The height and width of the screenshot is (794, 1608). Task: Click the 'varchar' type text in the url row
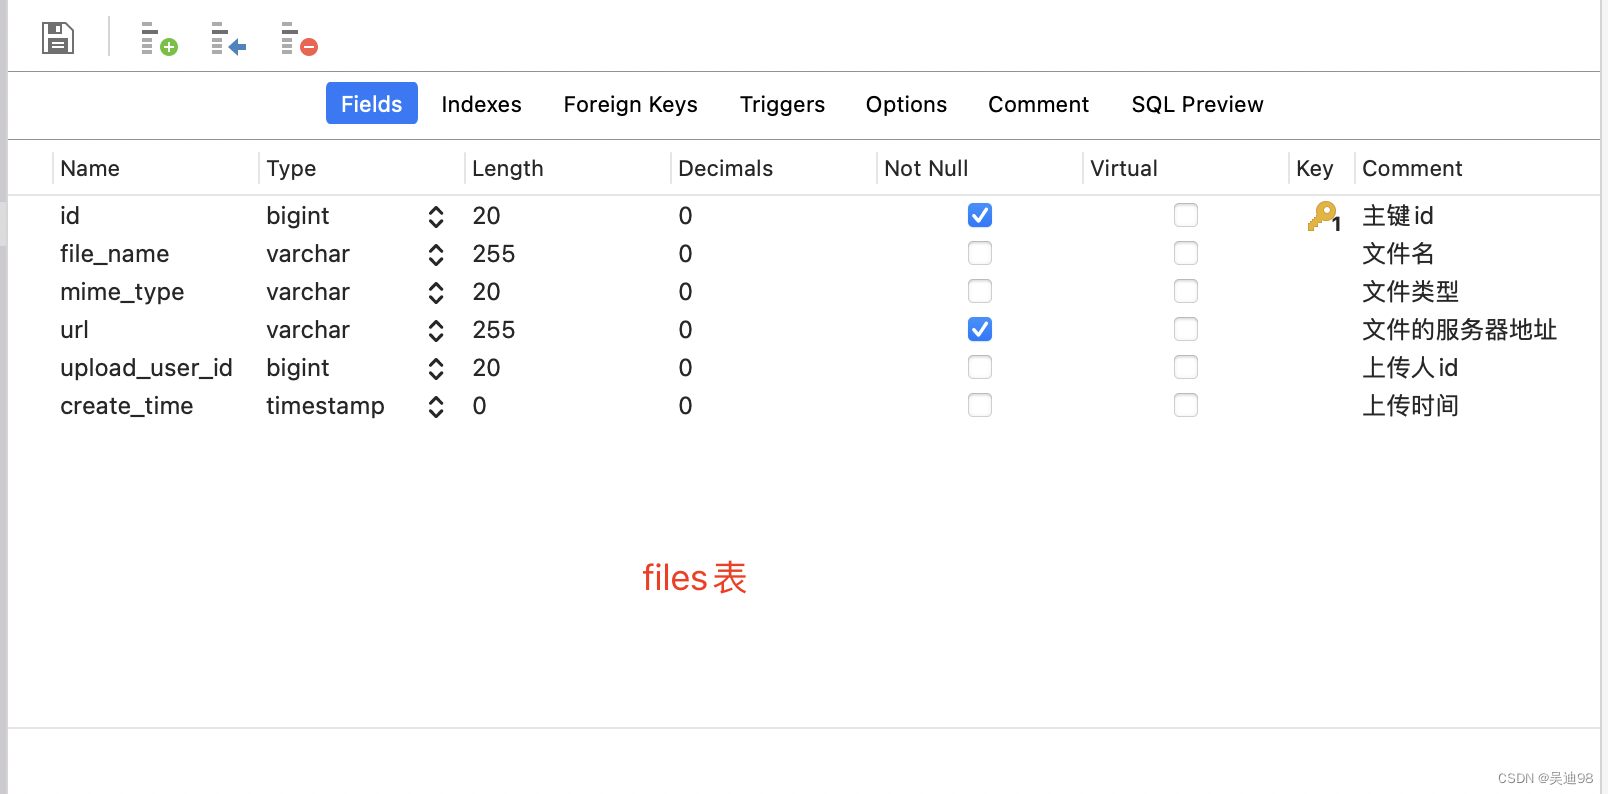click(308, 330)
